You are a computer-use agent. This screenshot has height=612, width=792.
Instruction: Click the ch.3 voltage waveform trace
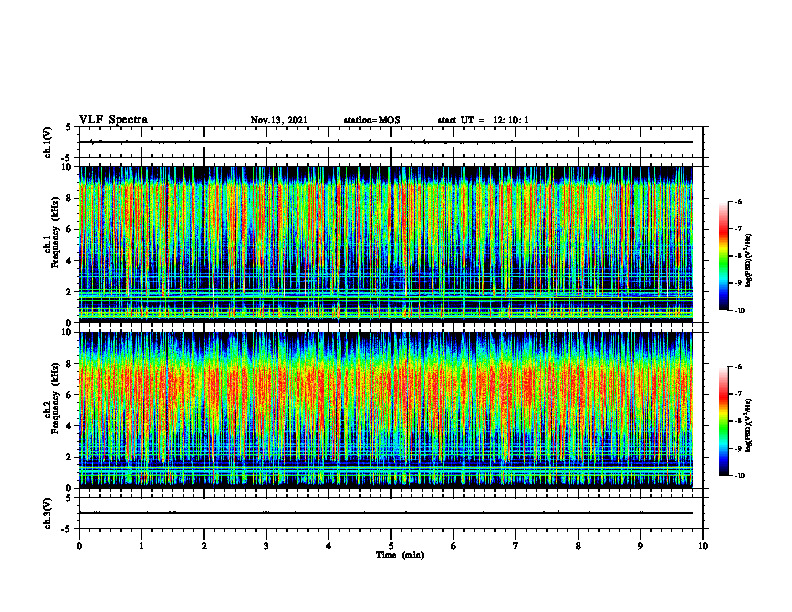[386, 513]
